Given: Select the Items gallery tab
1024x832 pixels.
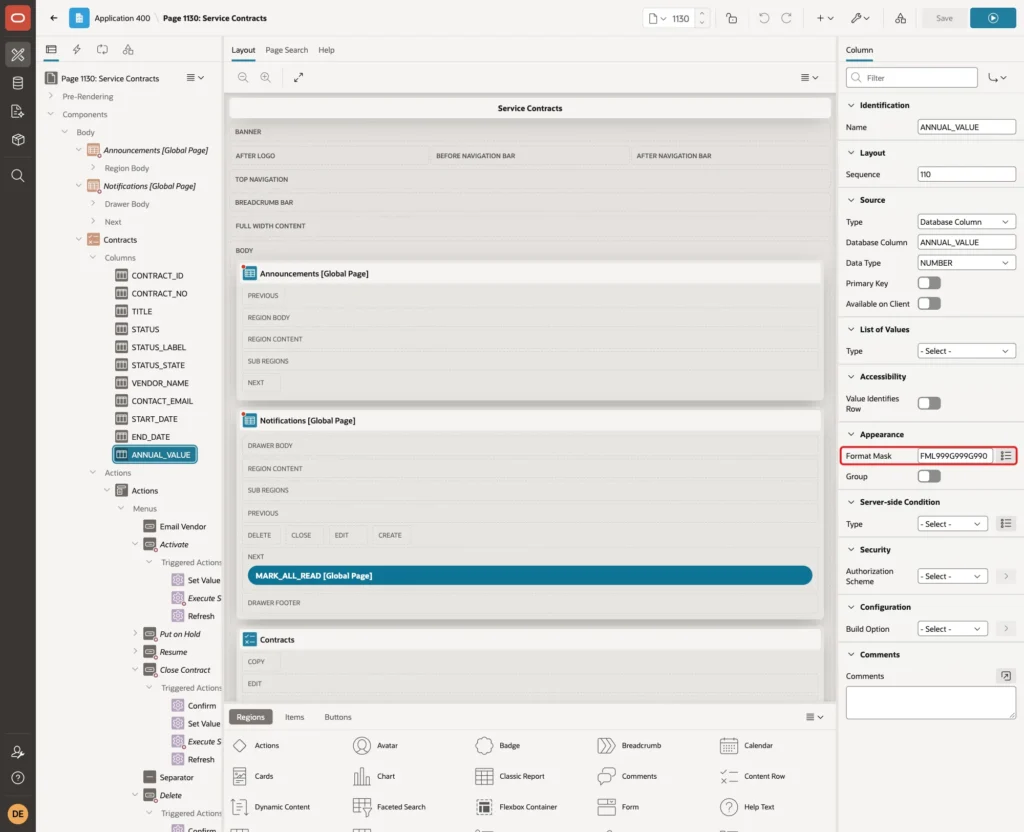Looking at the screenshot, I should [295, 717].
